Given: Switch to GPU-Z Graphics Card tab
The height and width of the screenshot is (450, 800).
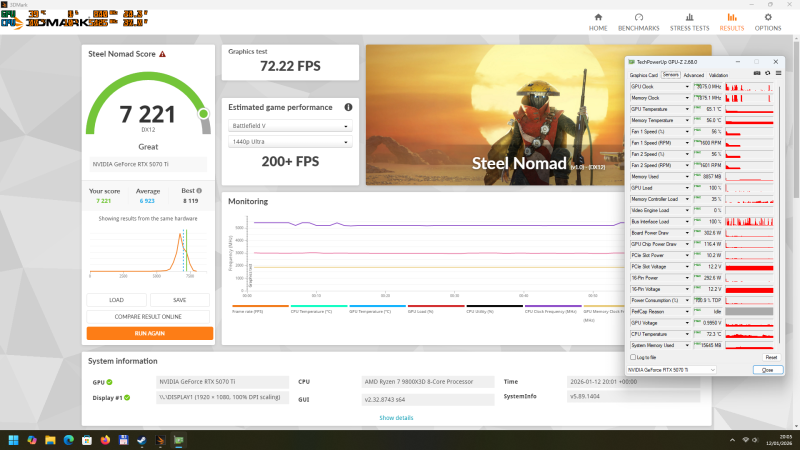Looking at the screenshot, I should (644, 75).
